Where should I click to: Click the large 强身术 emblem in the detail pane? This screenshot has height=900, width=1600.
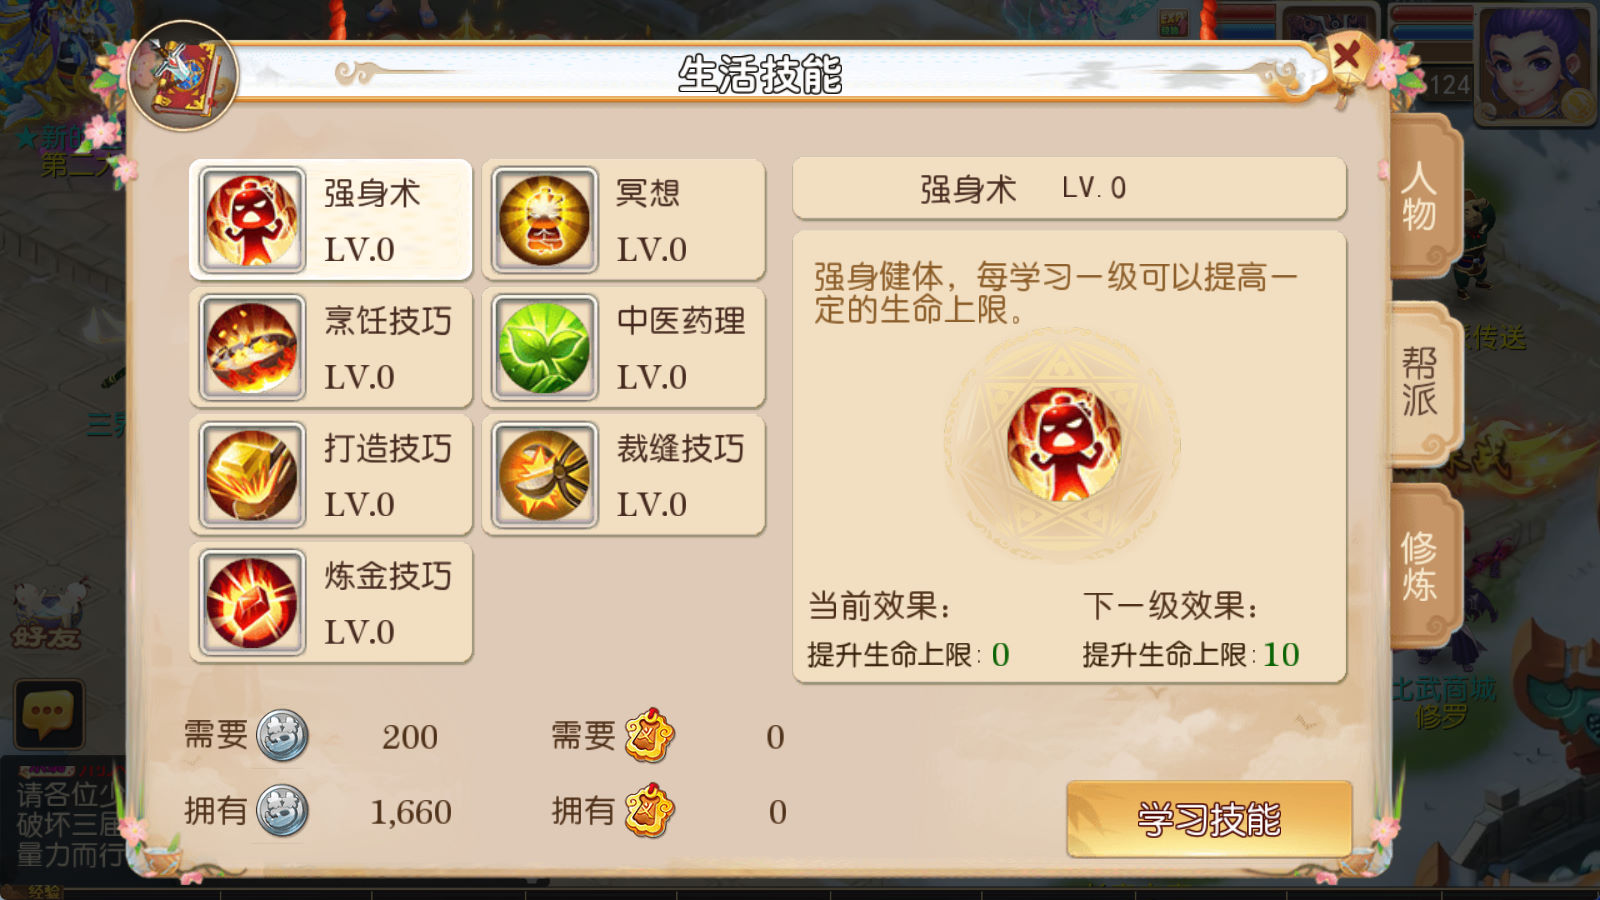(x=1063, y=444)
